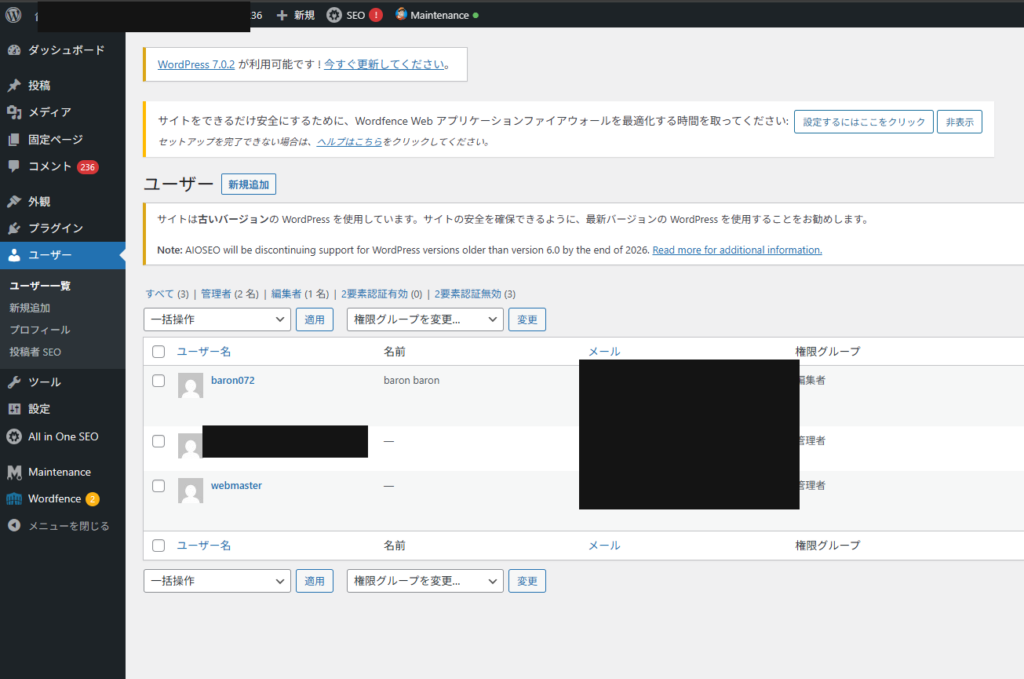The height and width of the screenshot is (679, 1024).
Task: Click the Pages icon in sidebar
Action: click(x=14, y=140)
